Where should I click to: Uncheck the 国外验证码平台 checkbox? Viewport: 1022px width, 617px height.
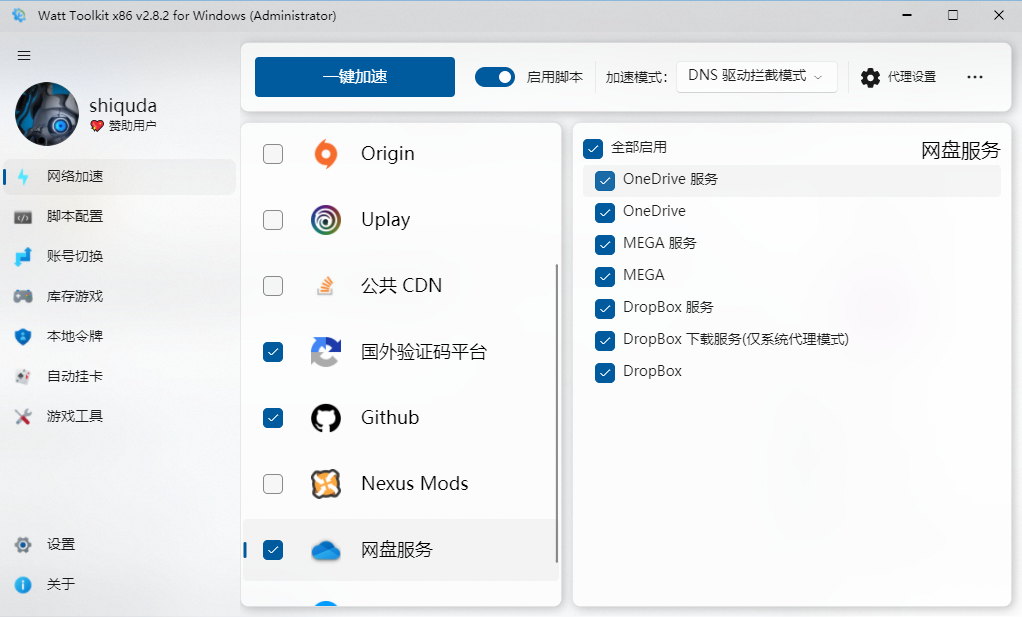pyautogui.click(x=273, y=352)
